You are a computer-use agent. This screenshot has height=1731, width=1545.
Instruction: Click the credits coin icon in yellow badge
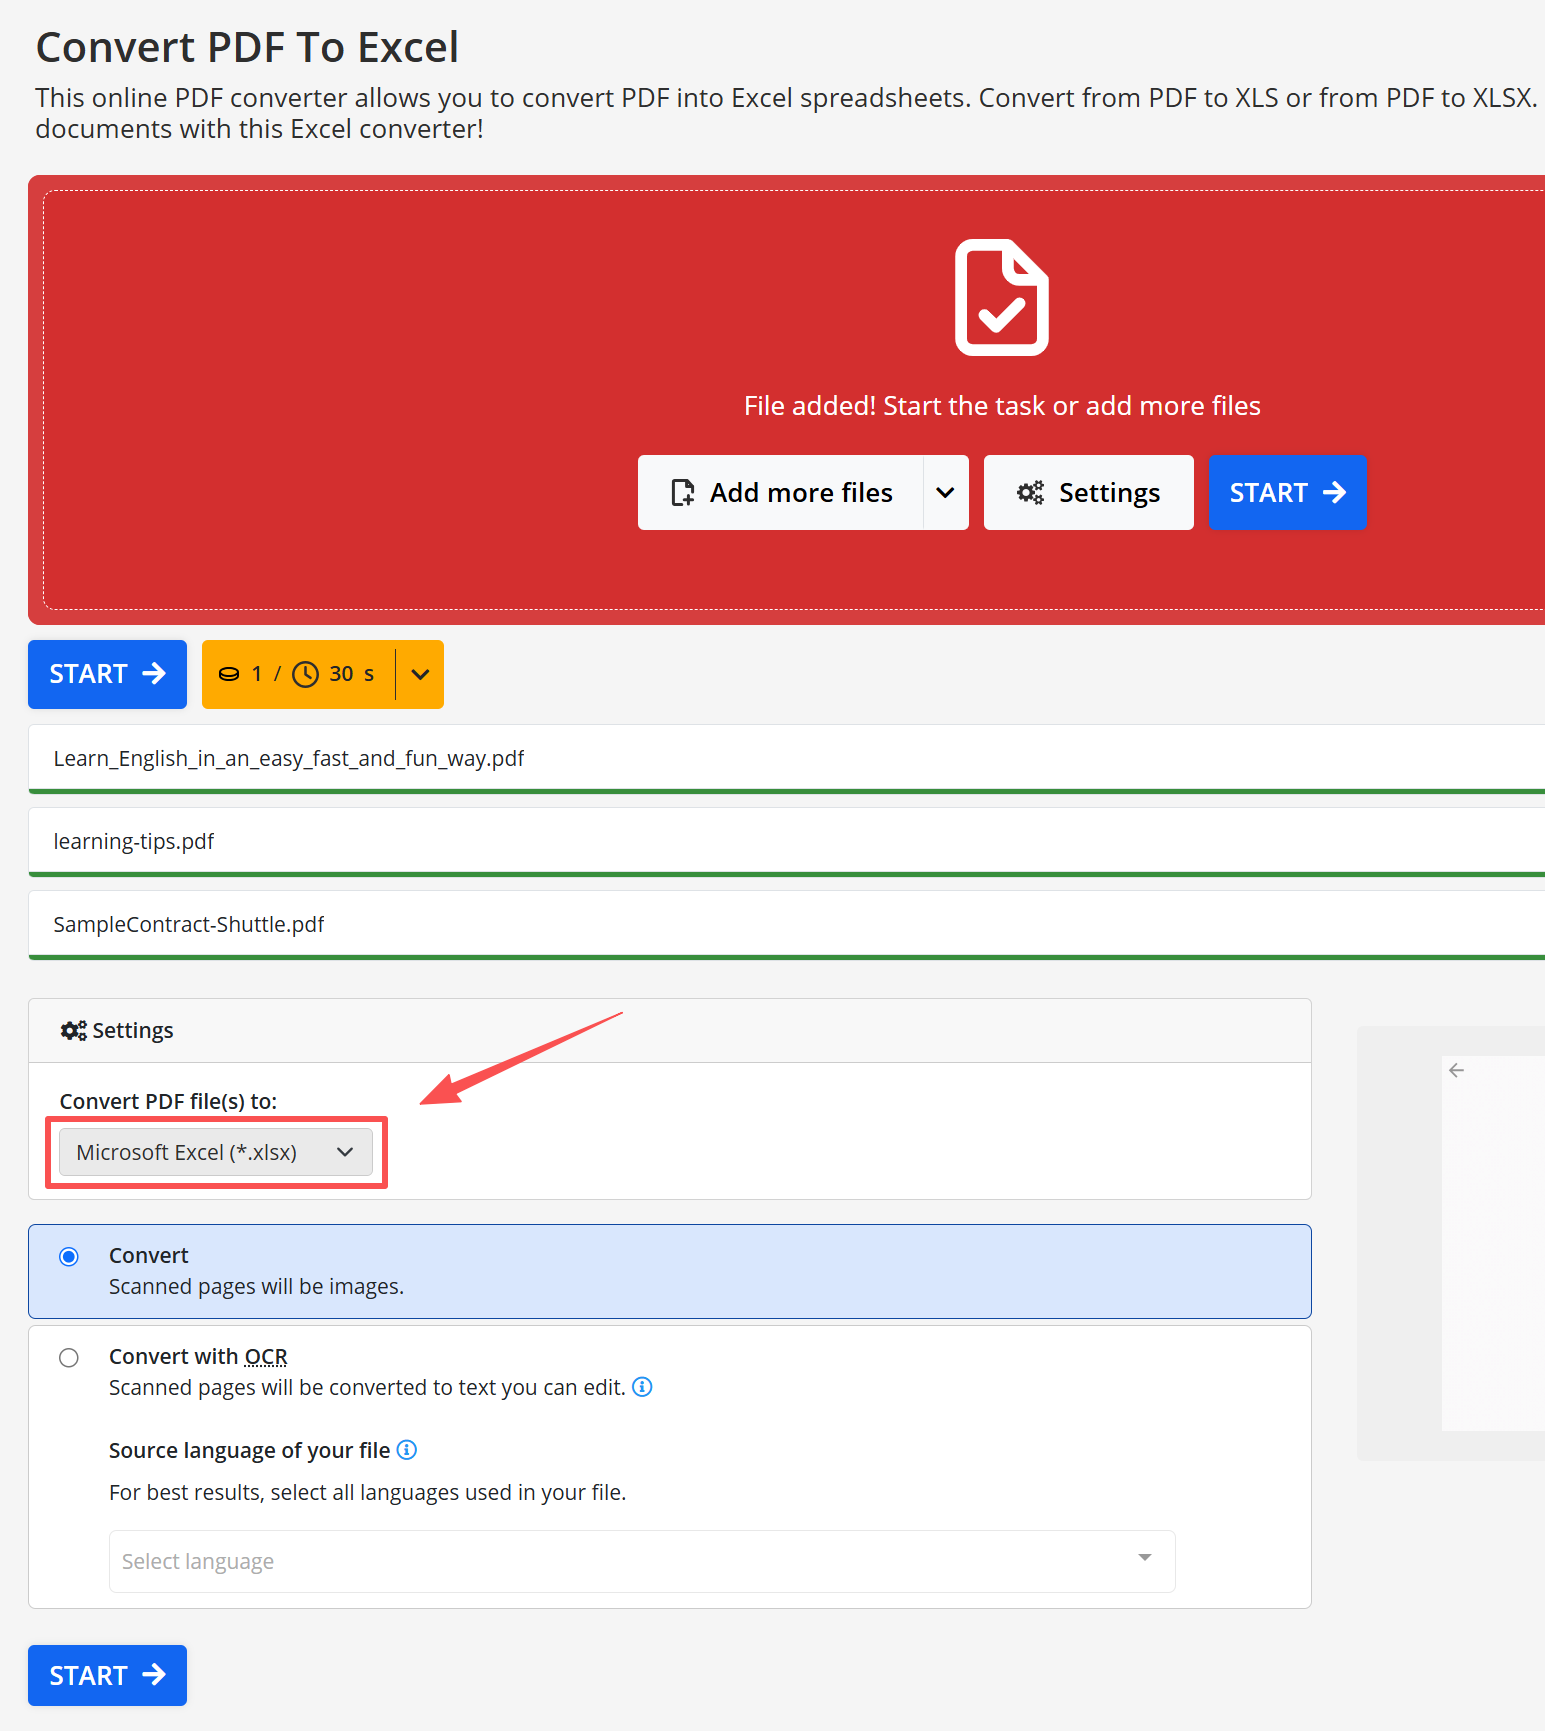click(x=229, y=674)
